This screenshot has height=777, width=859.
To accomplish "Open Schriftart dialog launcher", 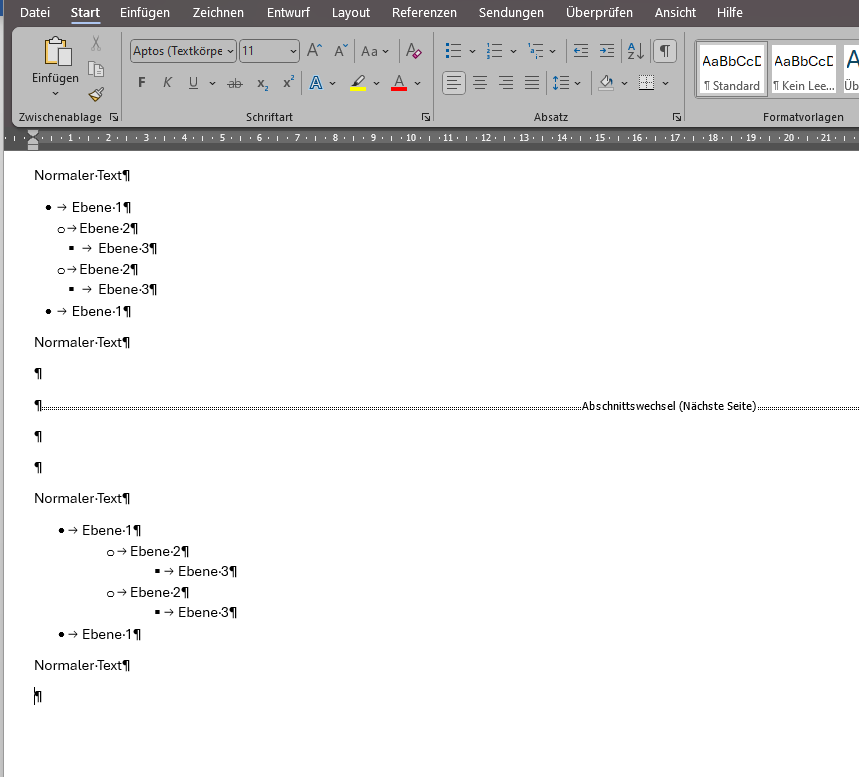I will click(x=426, y=117).
